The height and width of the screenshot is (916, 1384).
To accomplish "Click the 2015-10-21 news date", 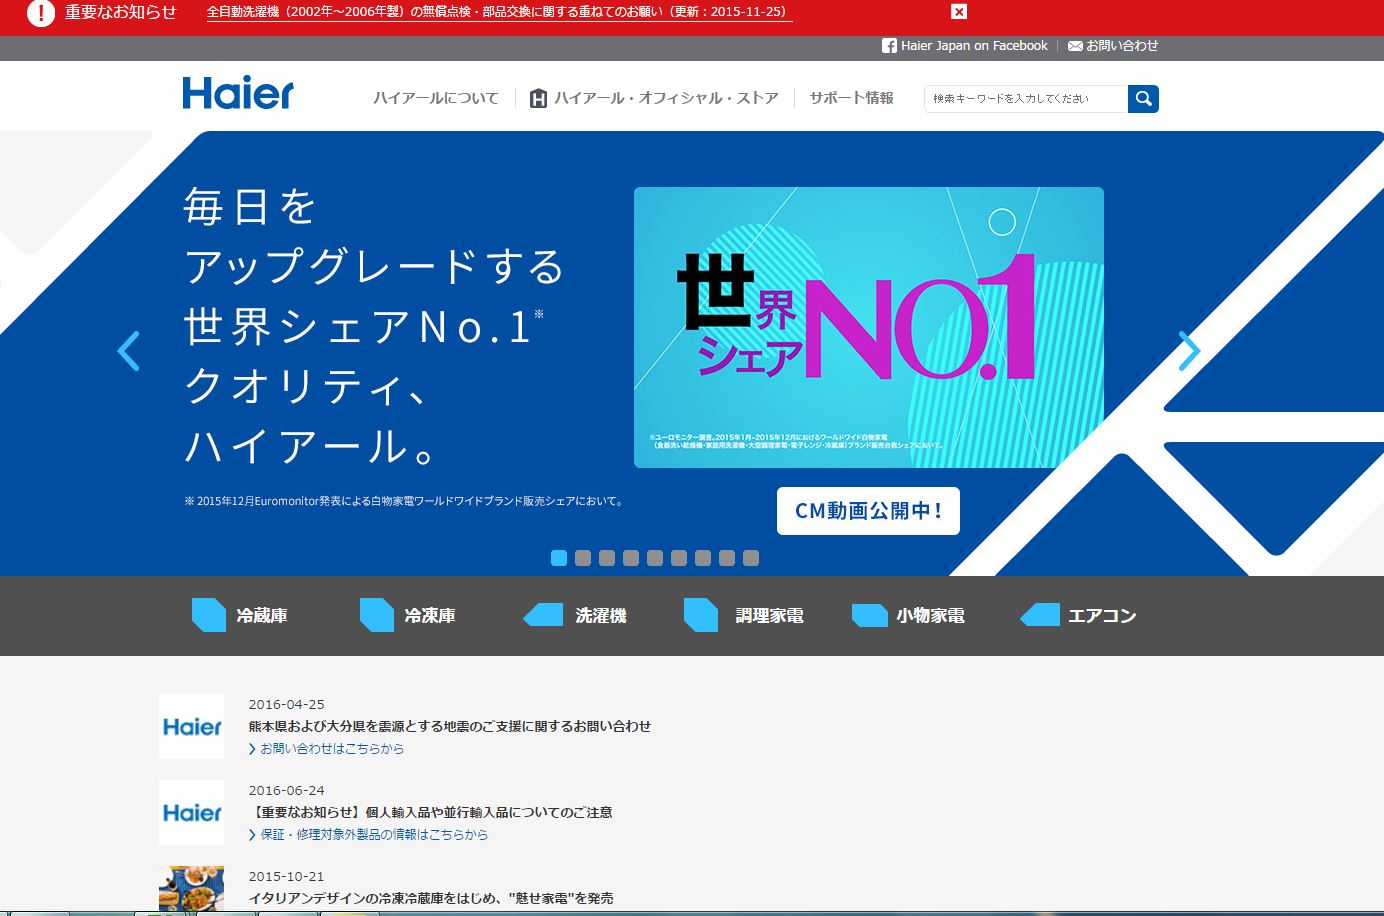I will [287, 876].
